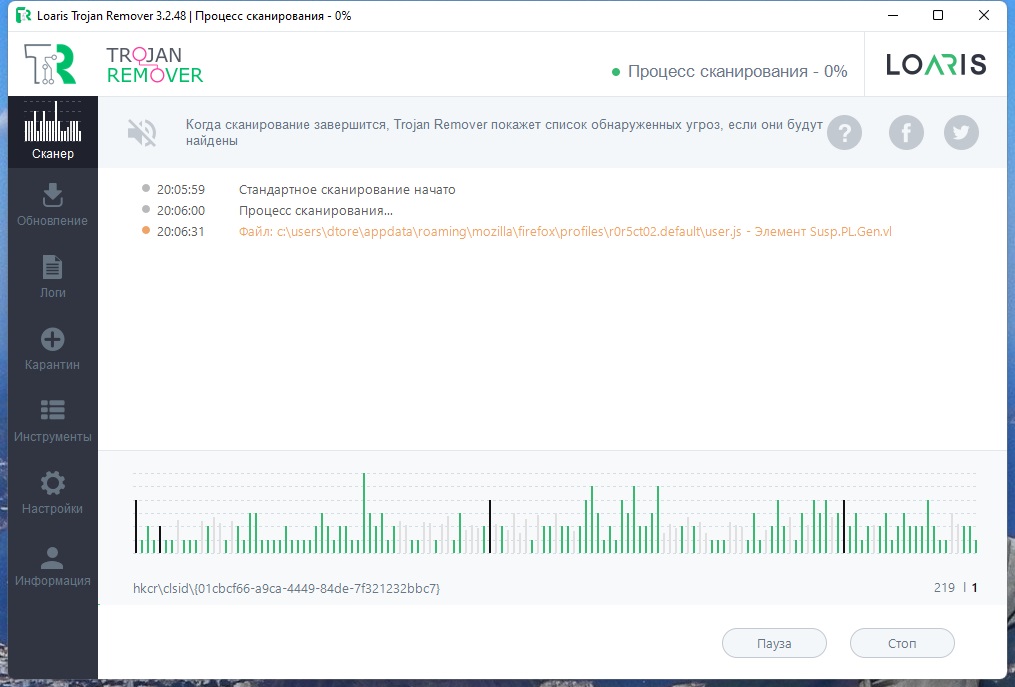Open the Facebook page icon
The height and width of the screenshot is (687, 1015).
click(906, 132)
